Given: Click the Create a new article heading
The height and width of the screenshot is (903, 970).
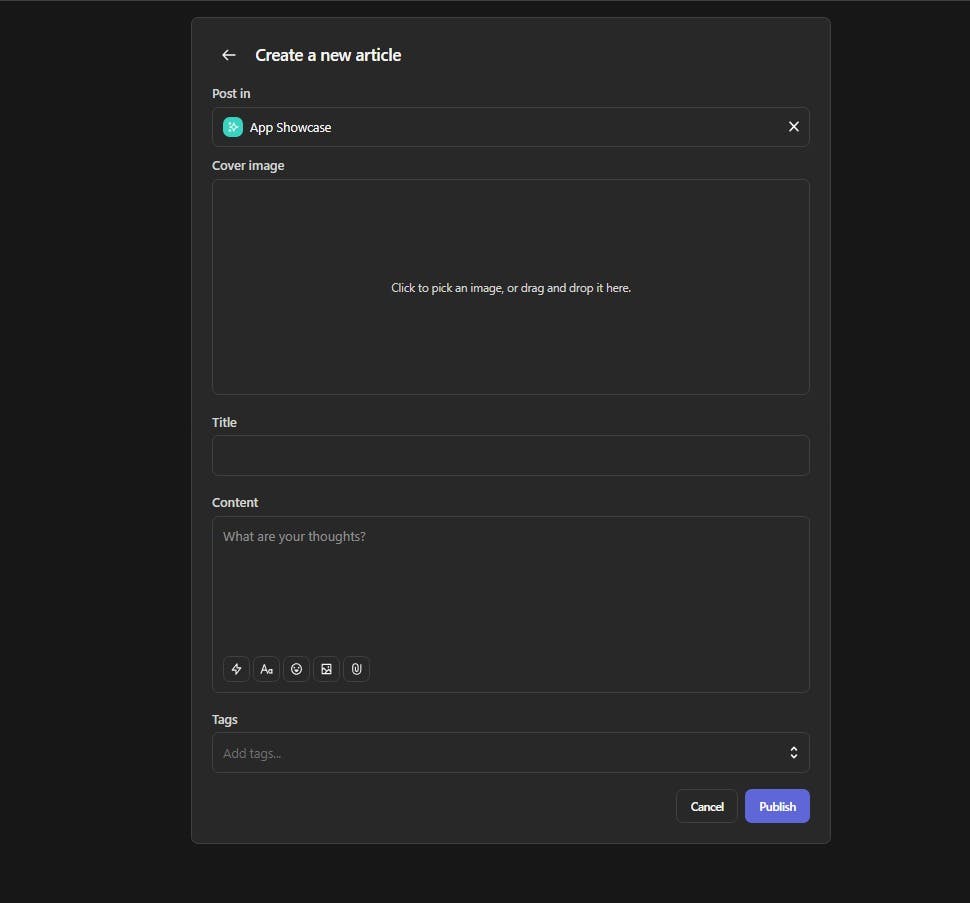Looking at the screenshot, I should [328, 55].
